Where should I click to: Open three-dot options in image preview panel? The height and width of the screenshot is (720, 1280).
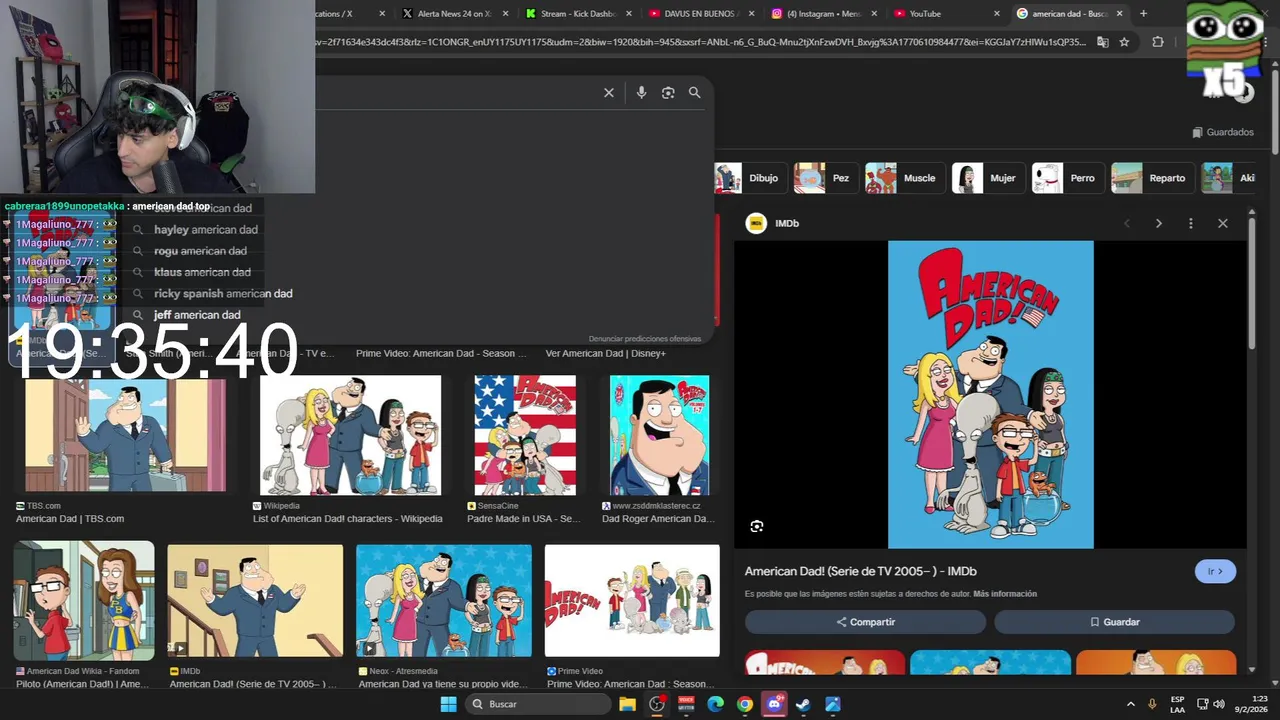1190,223
